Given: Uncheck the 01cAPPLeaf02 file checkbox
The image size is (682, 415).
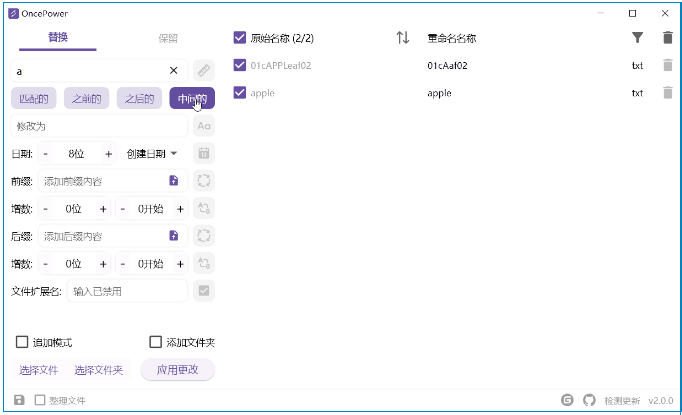Looking at the screenshot, I should pos(240,65).
